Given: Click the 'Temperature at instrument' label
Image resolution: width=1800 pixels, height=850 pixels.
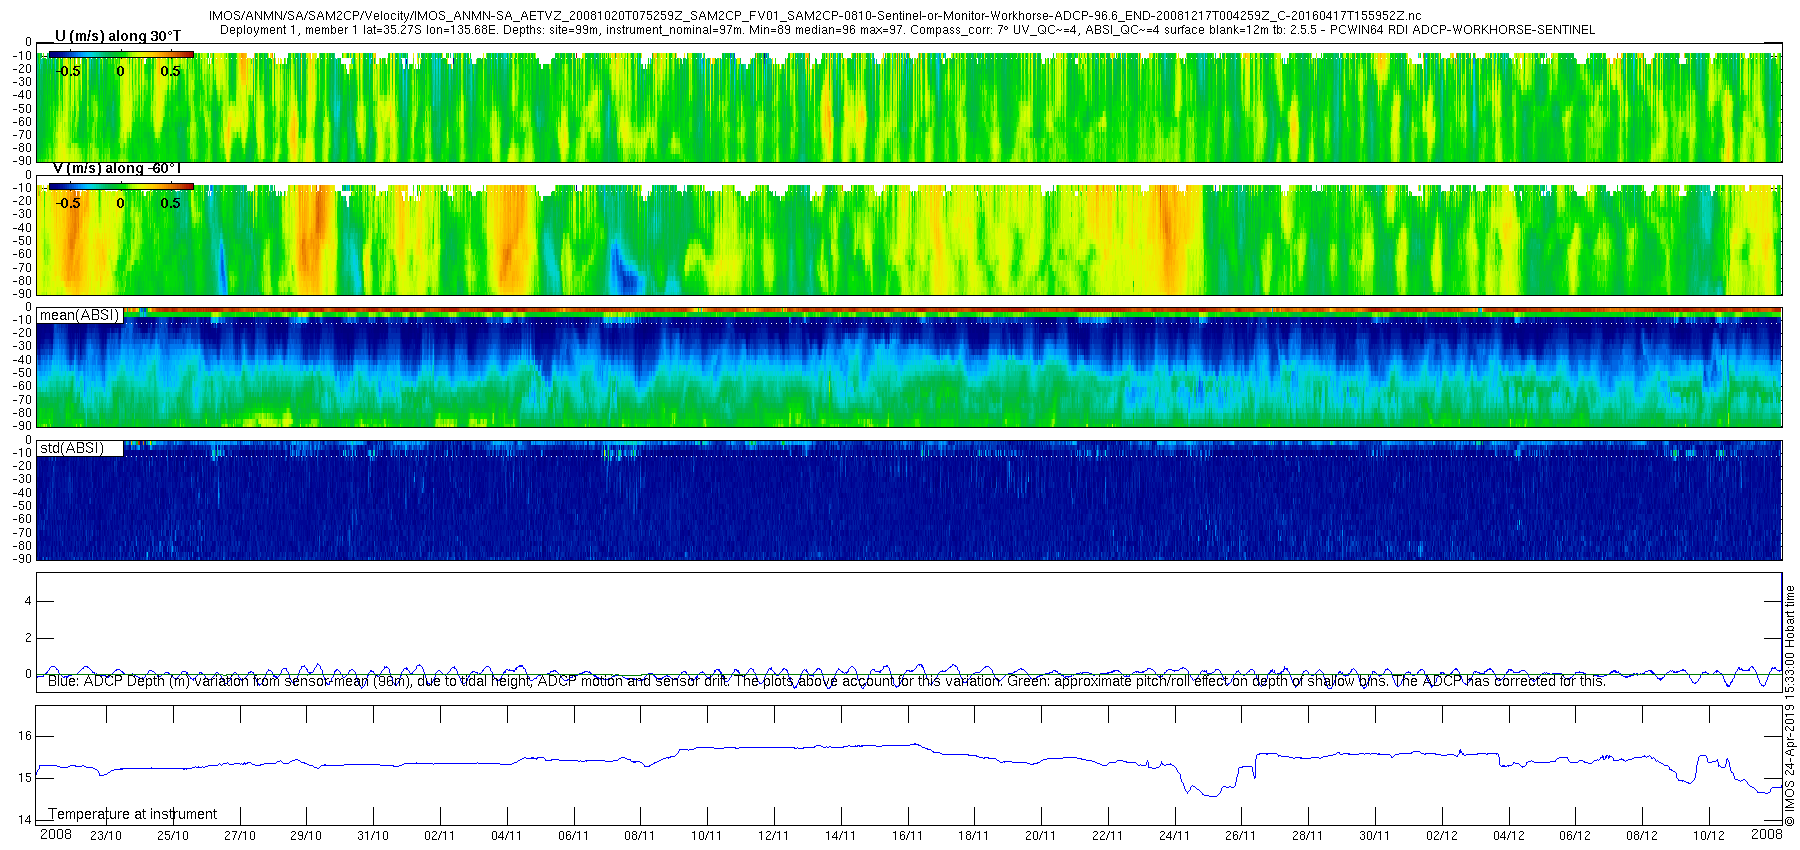Looking at the screenshot, I should 133,814.
